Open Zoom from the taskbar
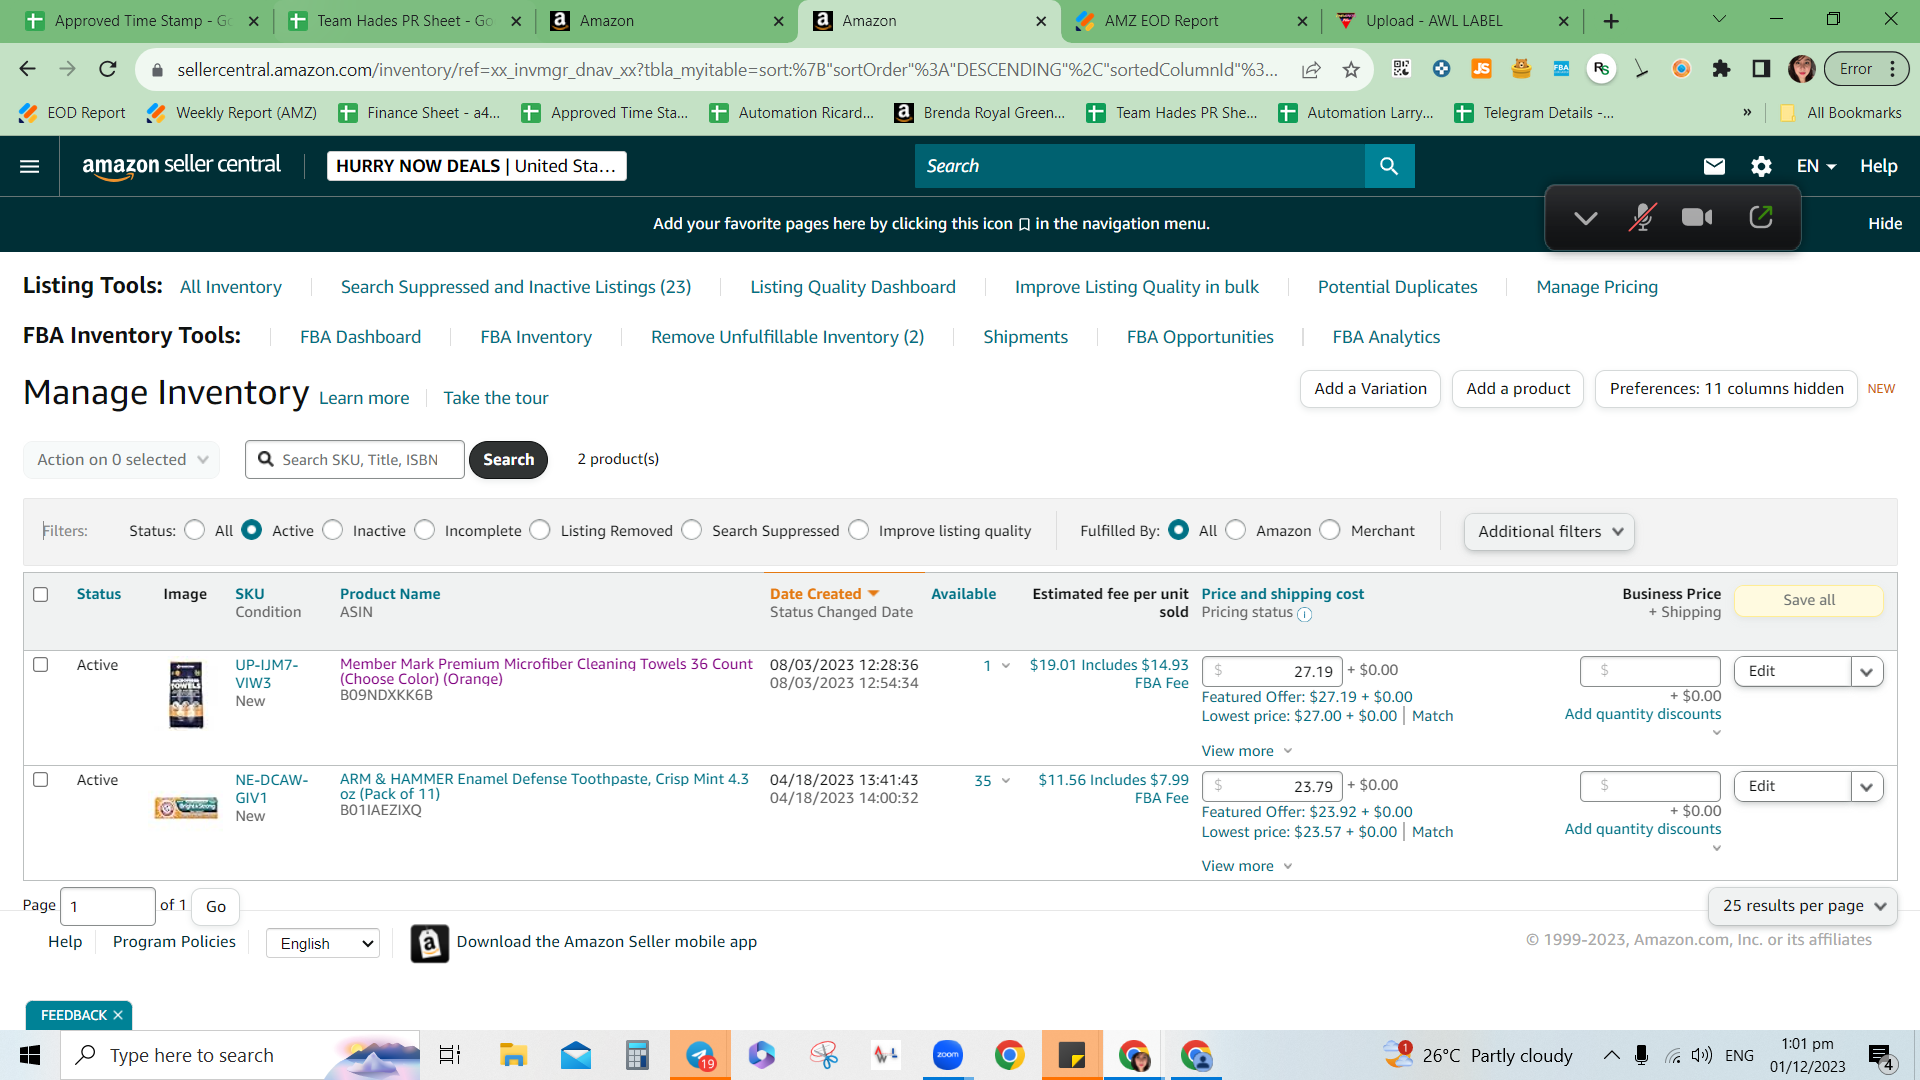The width and height of the screenshot is (1920, 1080). pos(947,1055)
